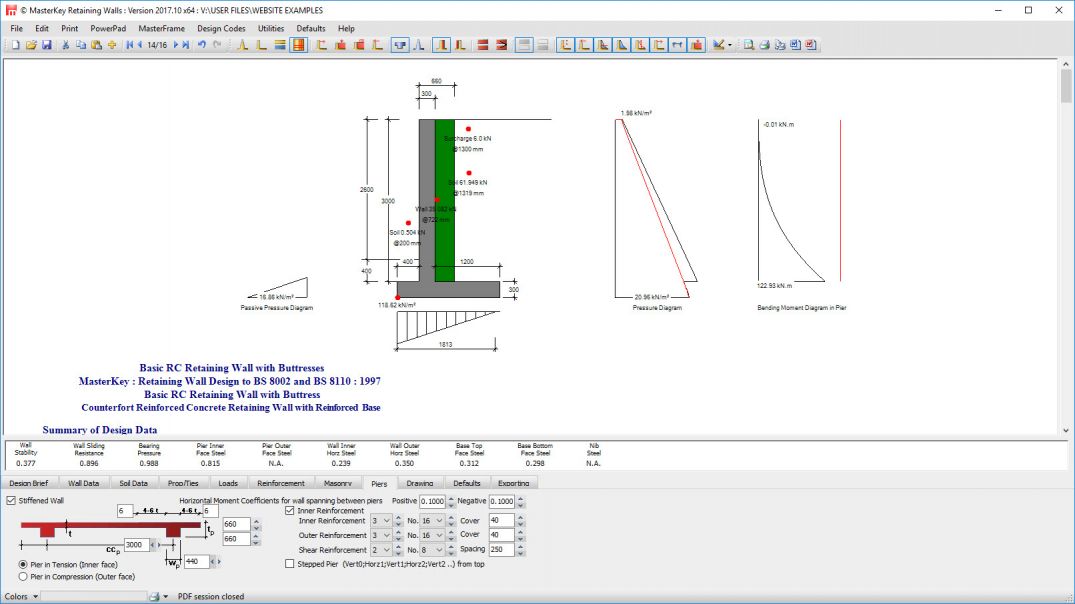Click the red double-bar toolbar icon

point(483,45)
